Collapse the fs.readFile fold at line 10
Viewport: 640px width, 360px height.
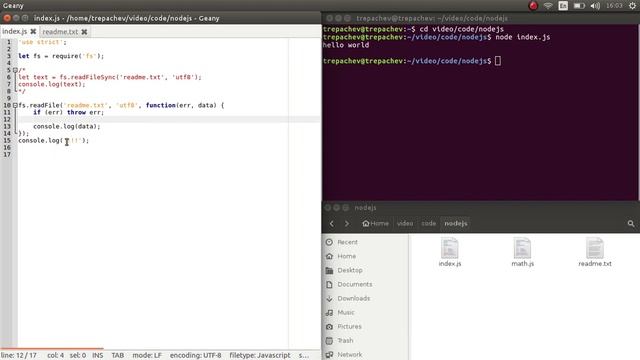(x=15, y=105)
